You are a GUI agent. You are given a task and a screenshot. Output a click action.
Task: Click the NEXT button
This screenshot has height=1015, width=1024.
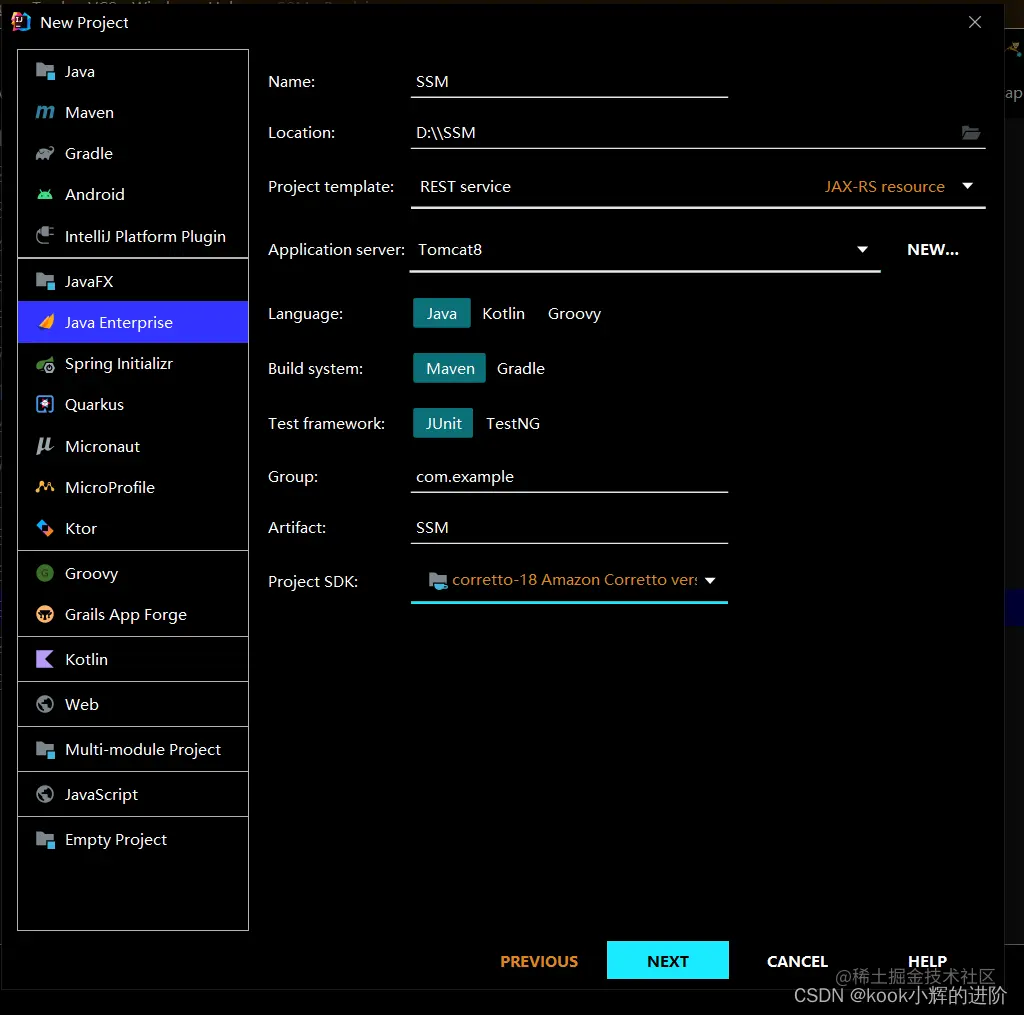[x=667, y=960]
